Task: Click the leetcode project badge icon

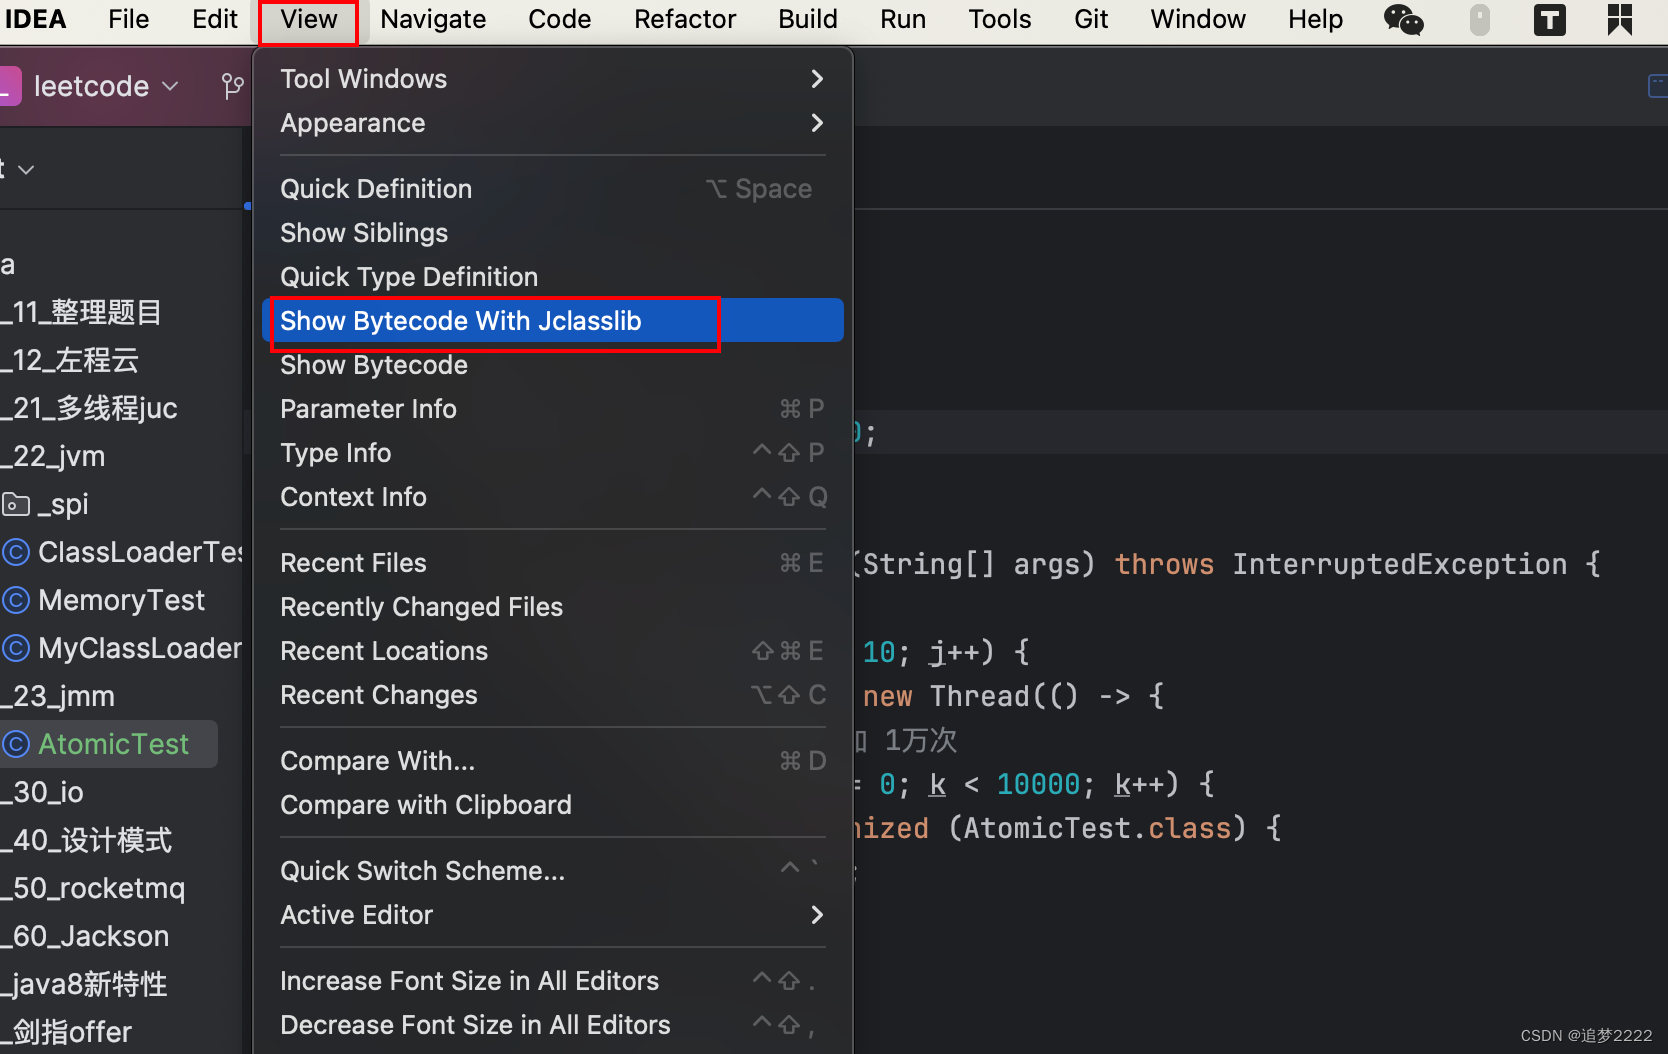Action: click(x=10, y=86)
